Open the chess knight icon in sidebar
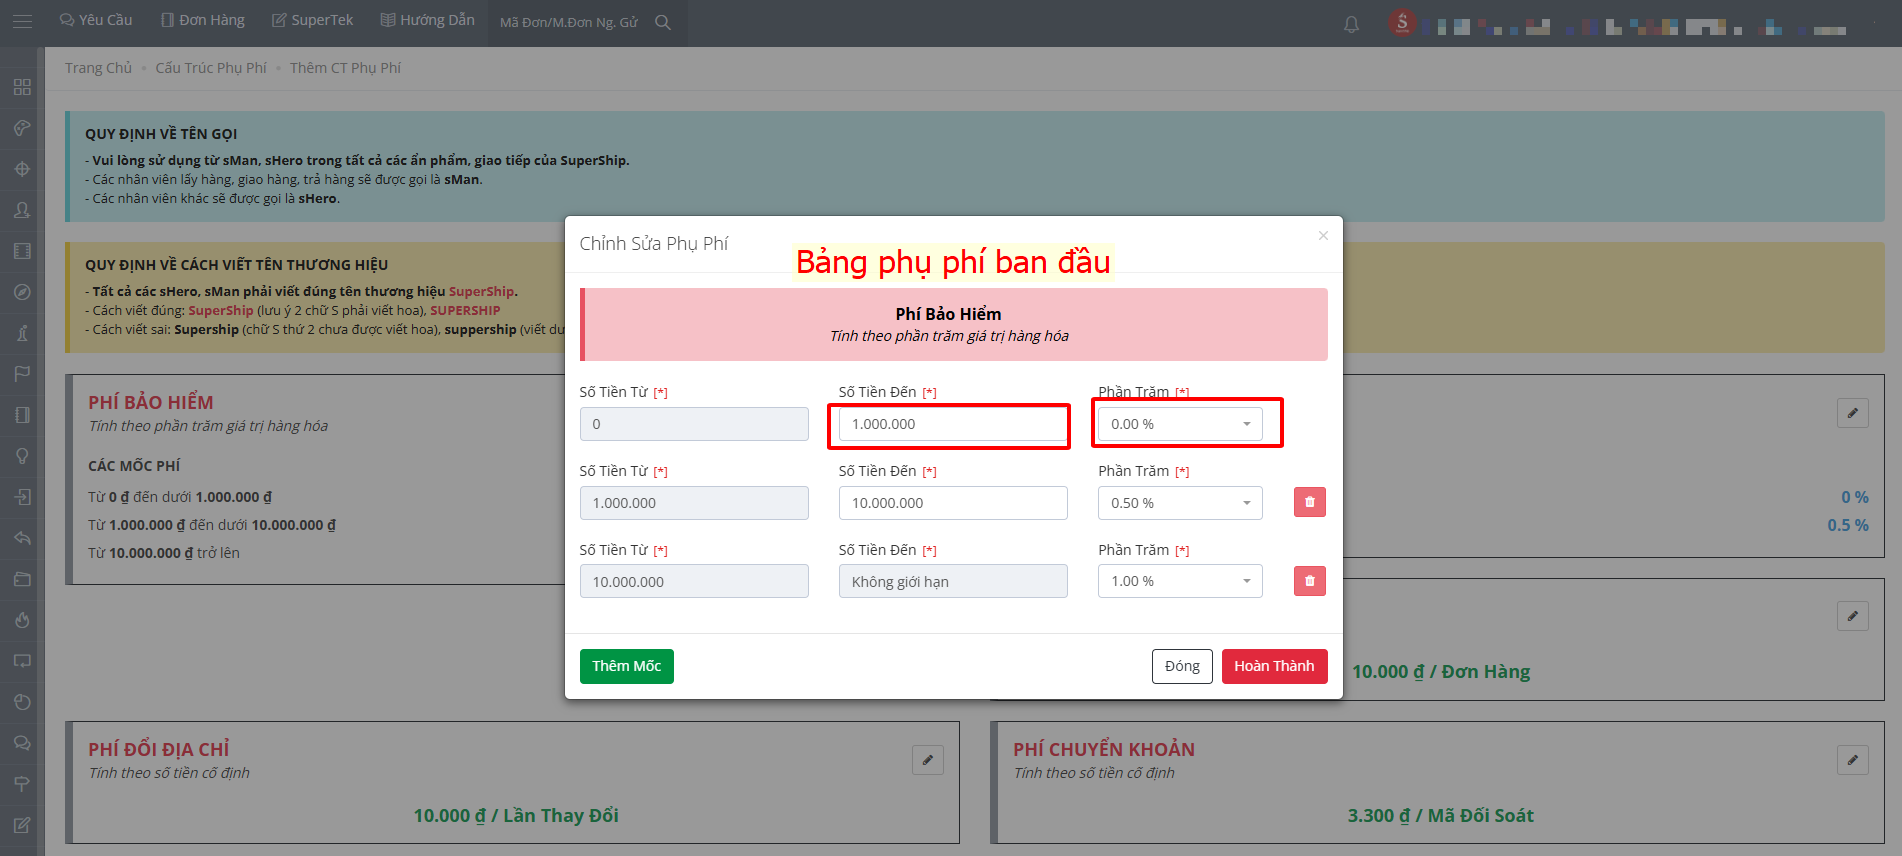Viewport: 1902px width, 856px height. pyautogui.click(x=22, y=333)
